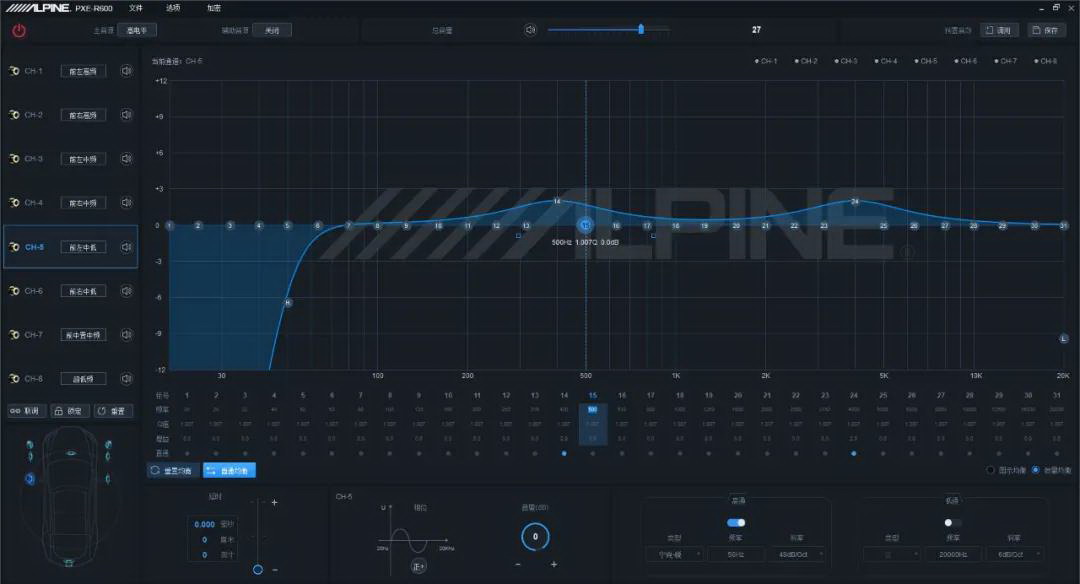Toggle the high-pass filter switch on
The image size is (1080, 584).
(x=736, y=523)
